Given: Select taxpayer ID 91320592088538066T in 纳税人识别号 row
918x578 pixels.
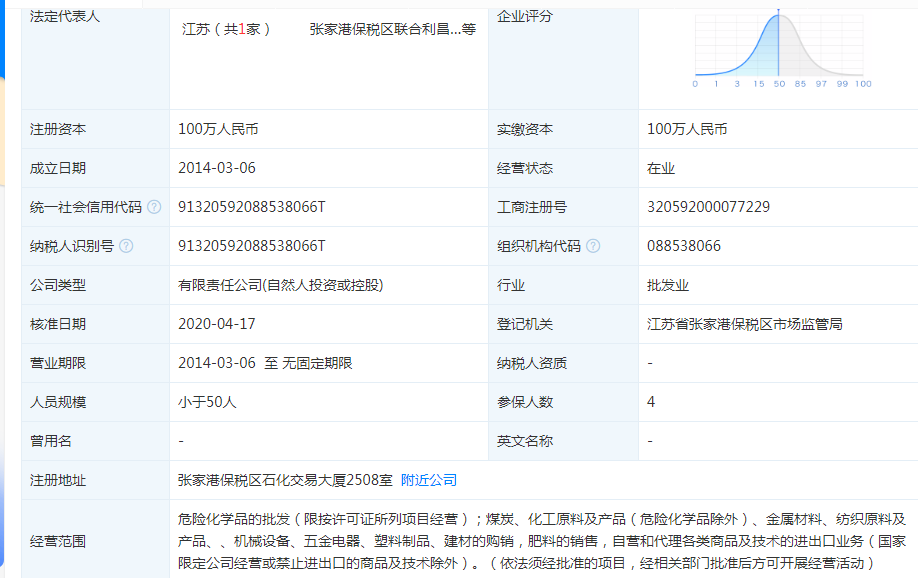Looking at the screenshot, I should pos(252,246).
